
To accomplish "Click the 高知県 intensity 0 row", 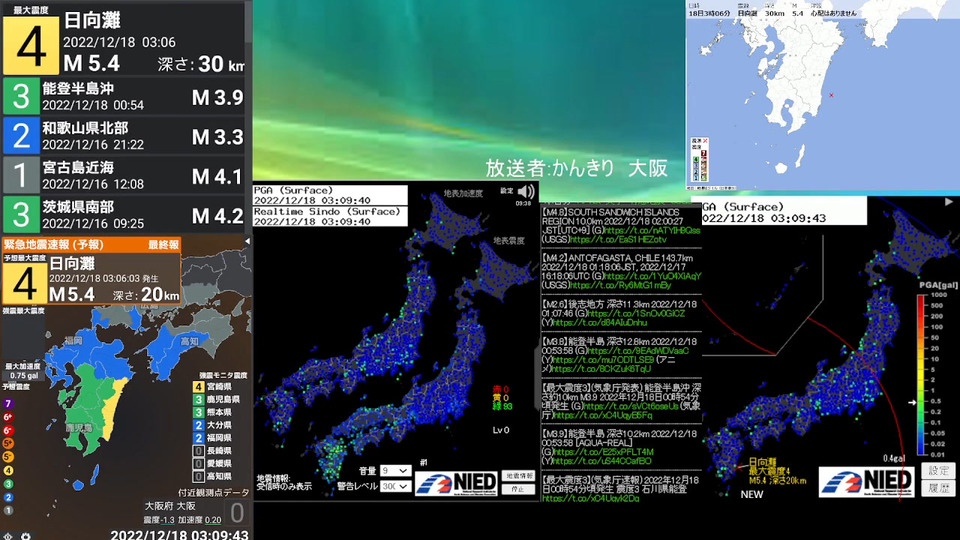I will point(213,476).
